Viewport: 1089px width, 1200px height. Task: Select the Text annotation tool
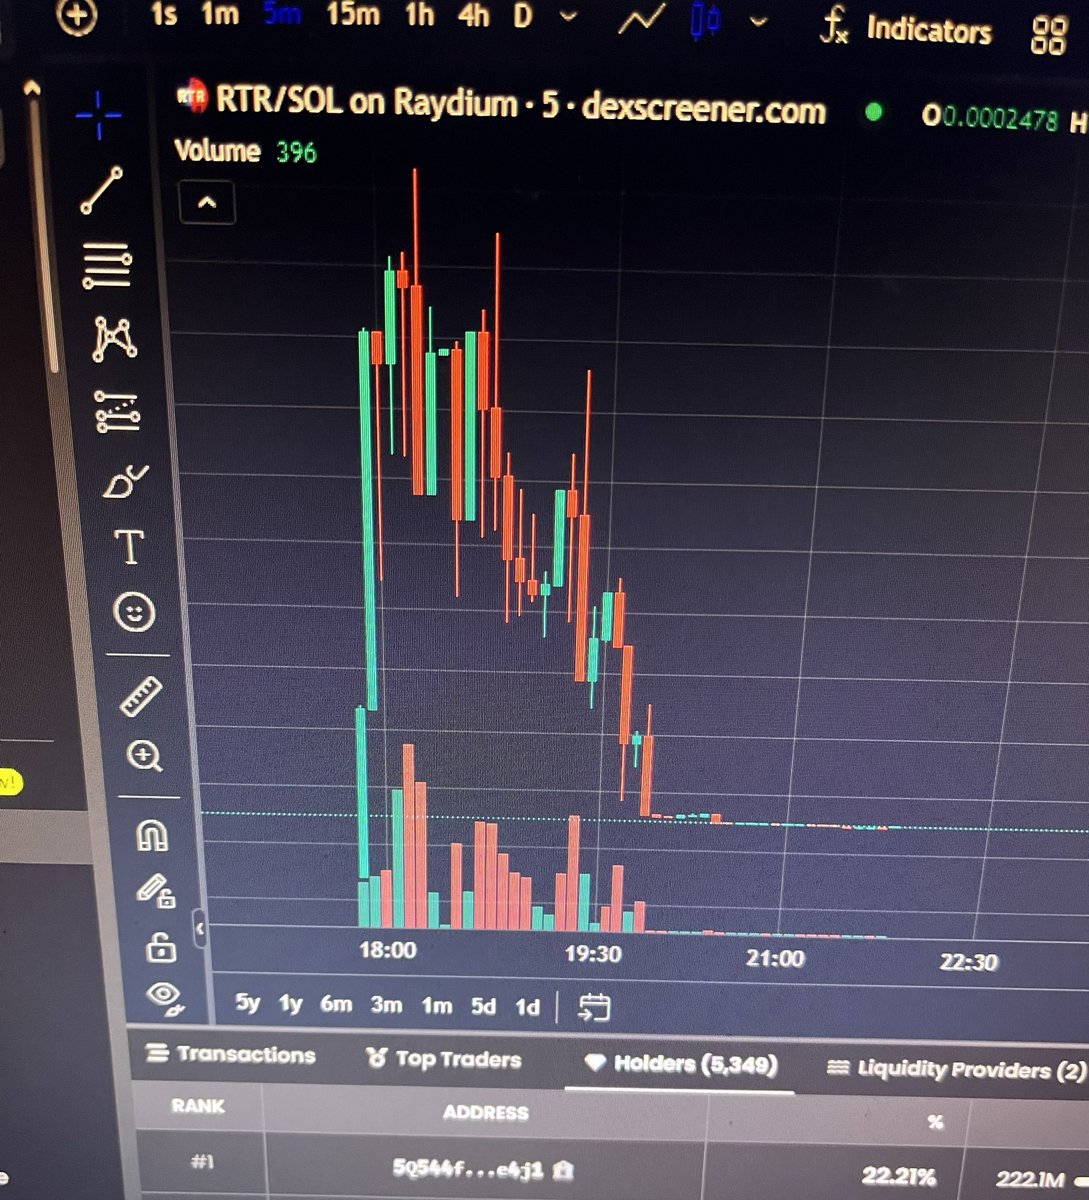pyautogui.click(x=129, y=548)
